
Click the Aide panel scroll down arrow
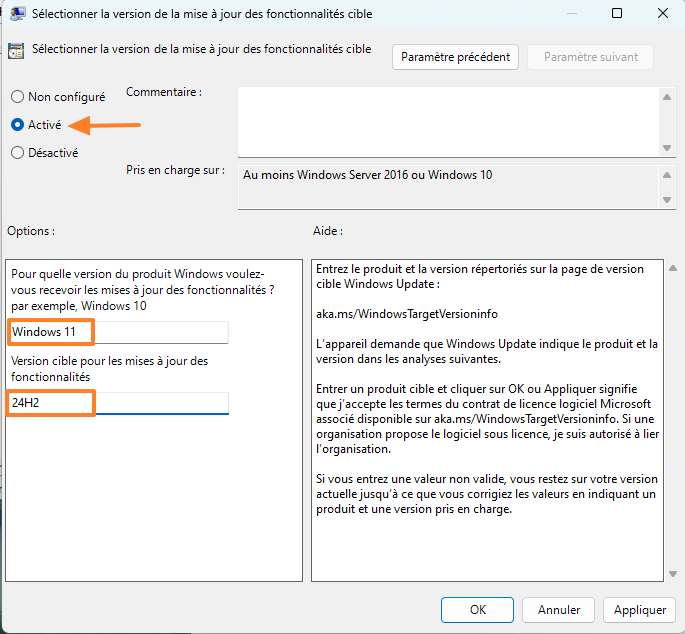tap(673, 574)
